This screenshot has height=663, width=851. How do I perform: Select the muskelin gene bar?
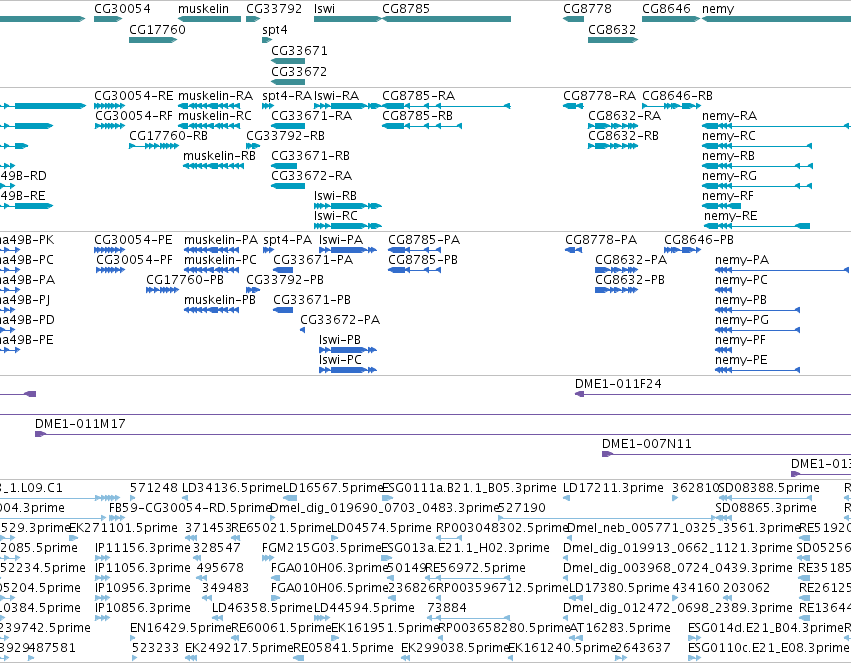coord(209,19)
